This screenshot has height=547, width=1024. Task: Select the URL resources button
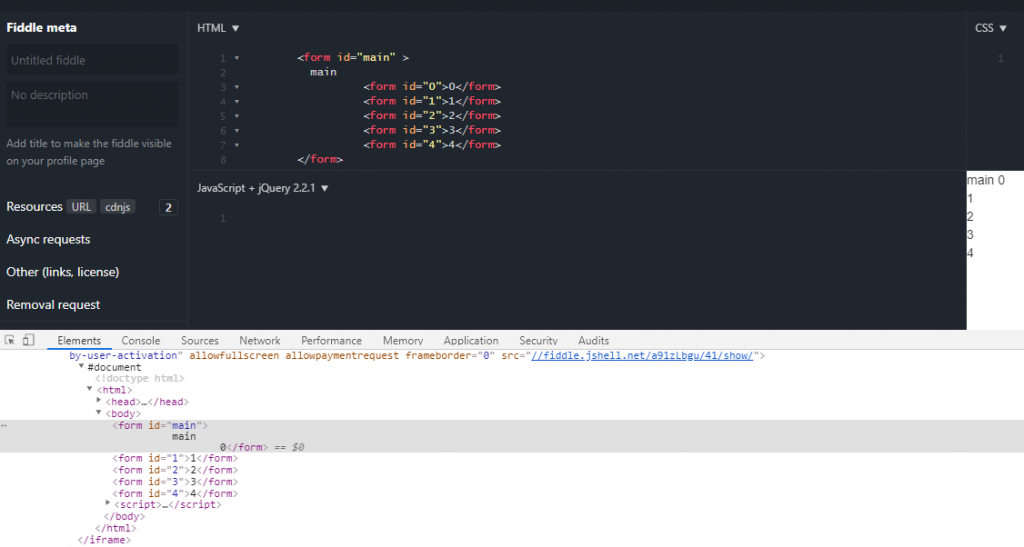(x=81, y=207)
